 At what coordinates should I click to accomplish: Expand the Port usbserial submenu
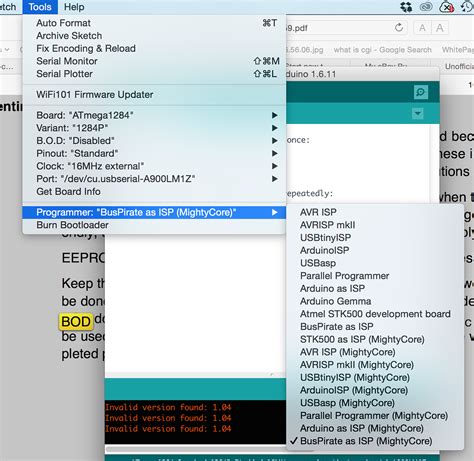(154, 179)
